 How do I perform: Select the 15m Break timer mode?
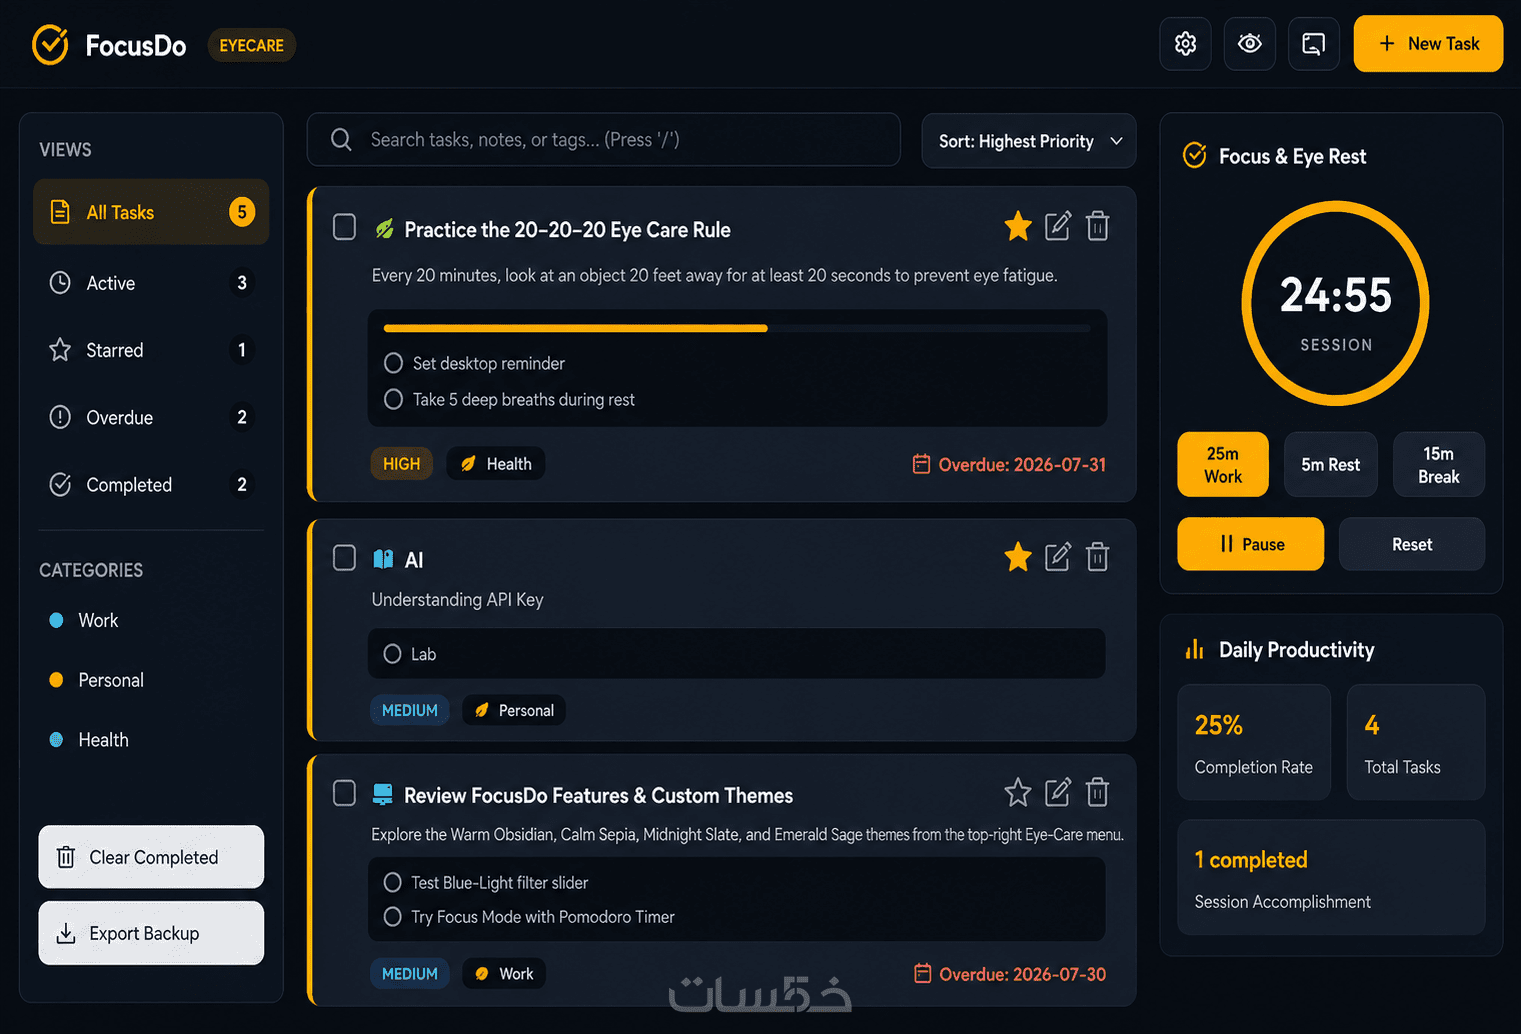(x=1439, y=464)
